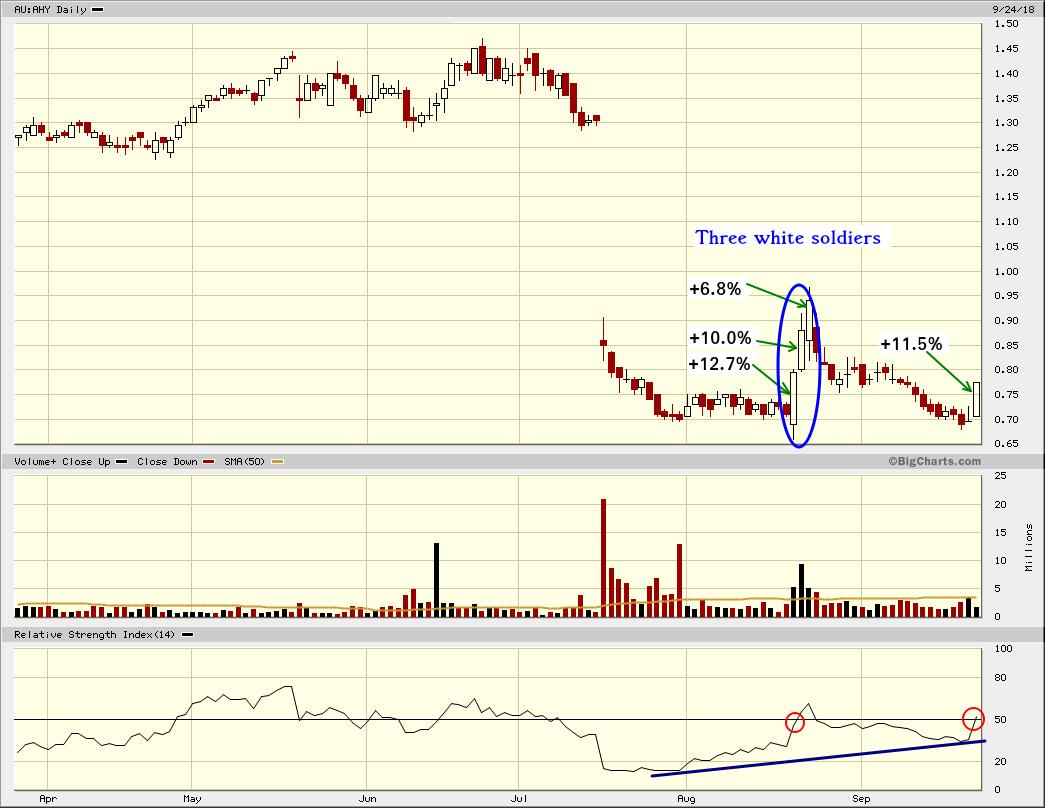Screen dimensions: 1045x808
Task: Click the 1.05 price axis label
Action: point(1006,246)
